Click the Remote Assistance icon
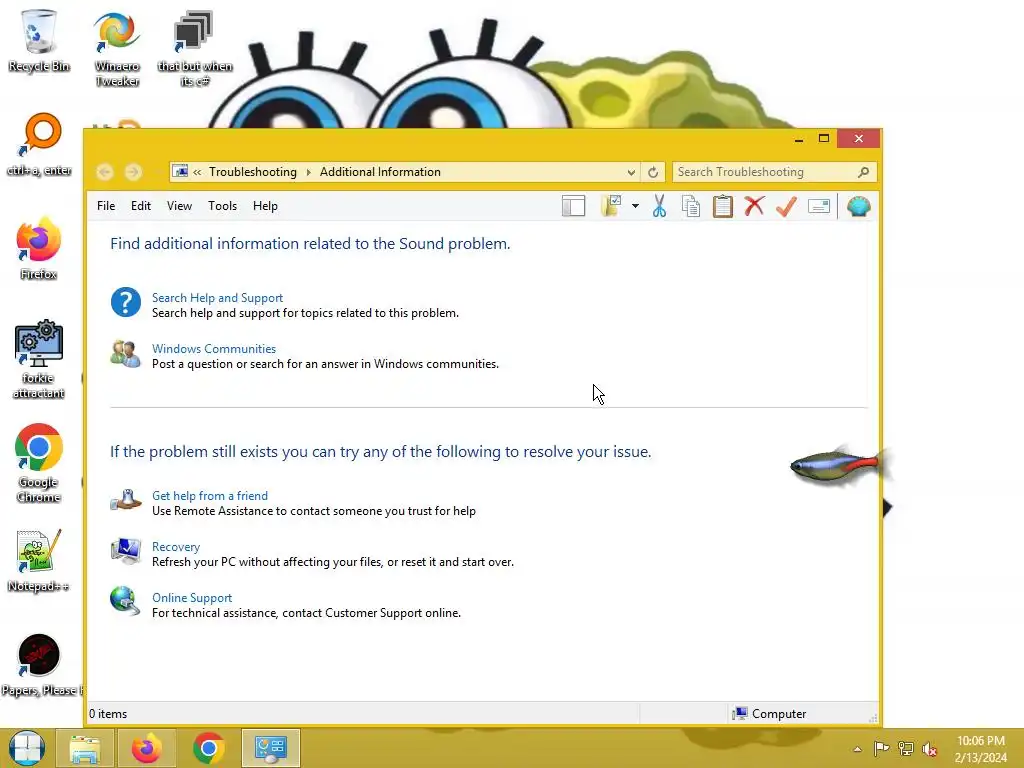 125,500
